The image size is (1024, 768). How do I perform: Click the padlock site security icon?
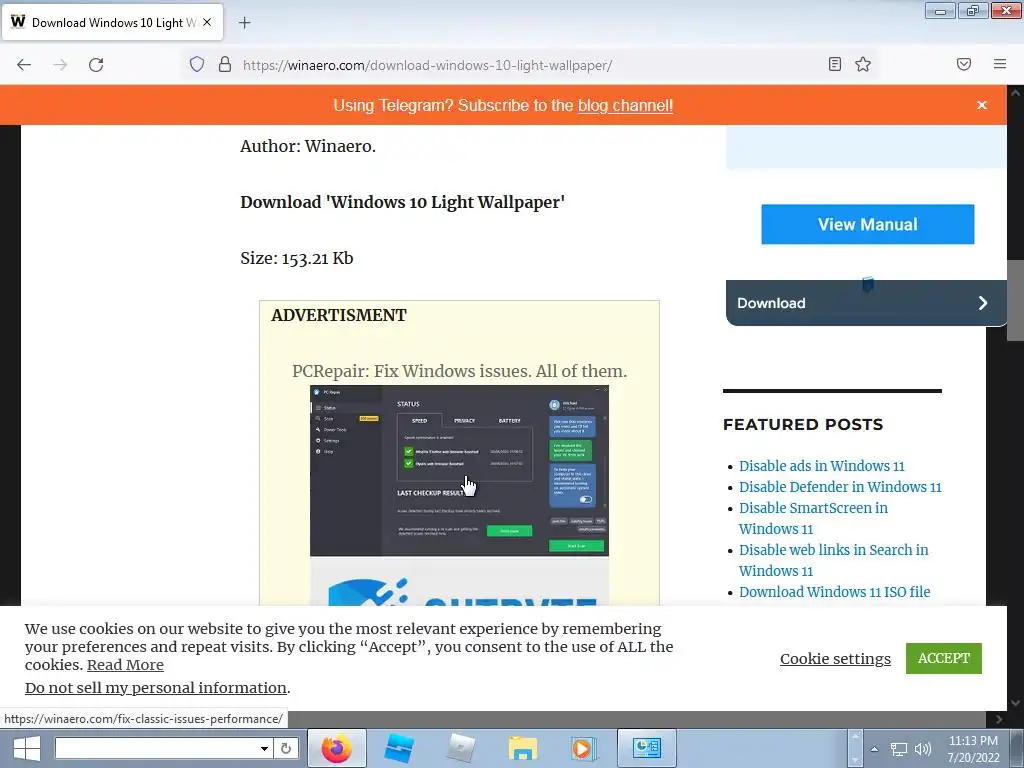tap(225, 64)
